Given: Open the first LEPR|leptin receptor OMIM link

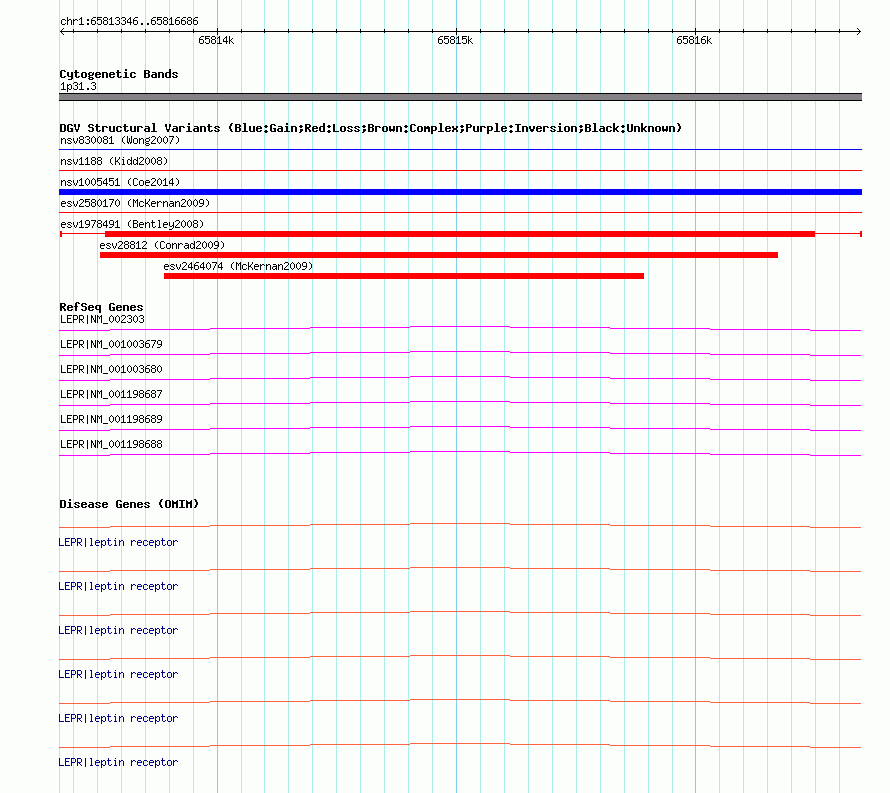Looking at the screenshot, I should click(118, 543).
